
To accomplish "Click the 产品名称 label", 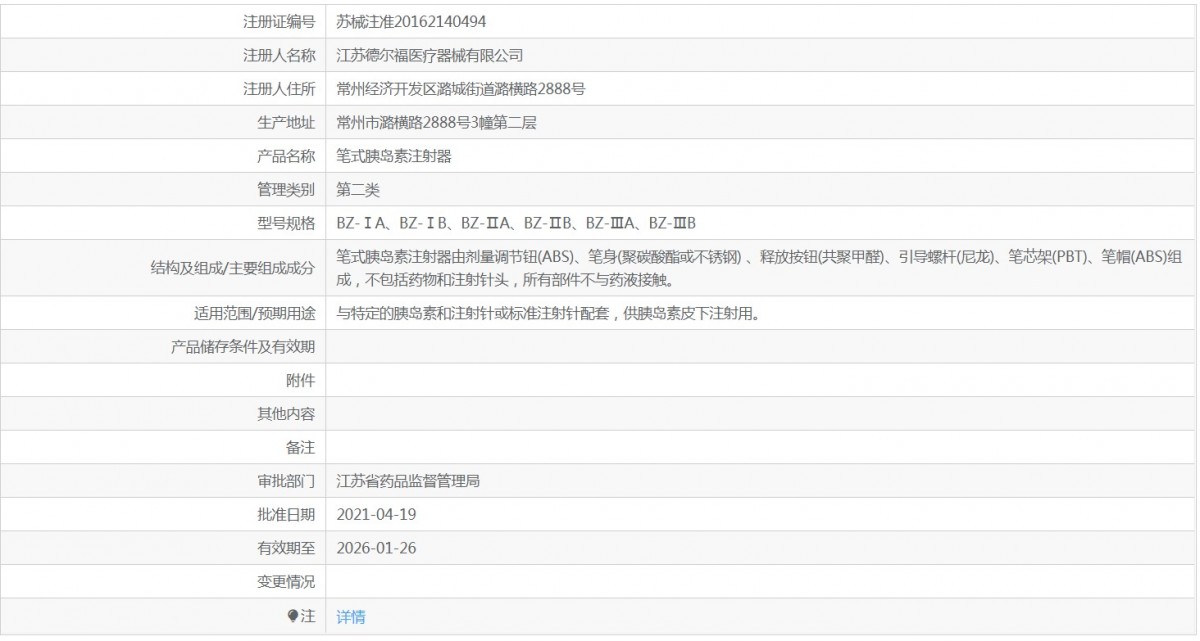I will 286,157.
